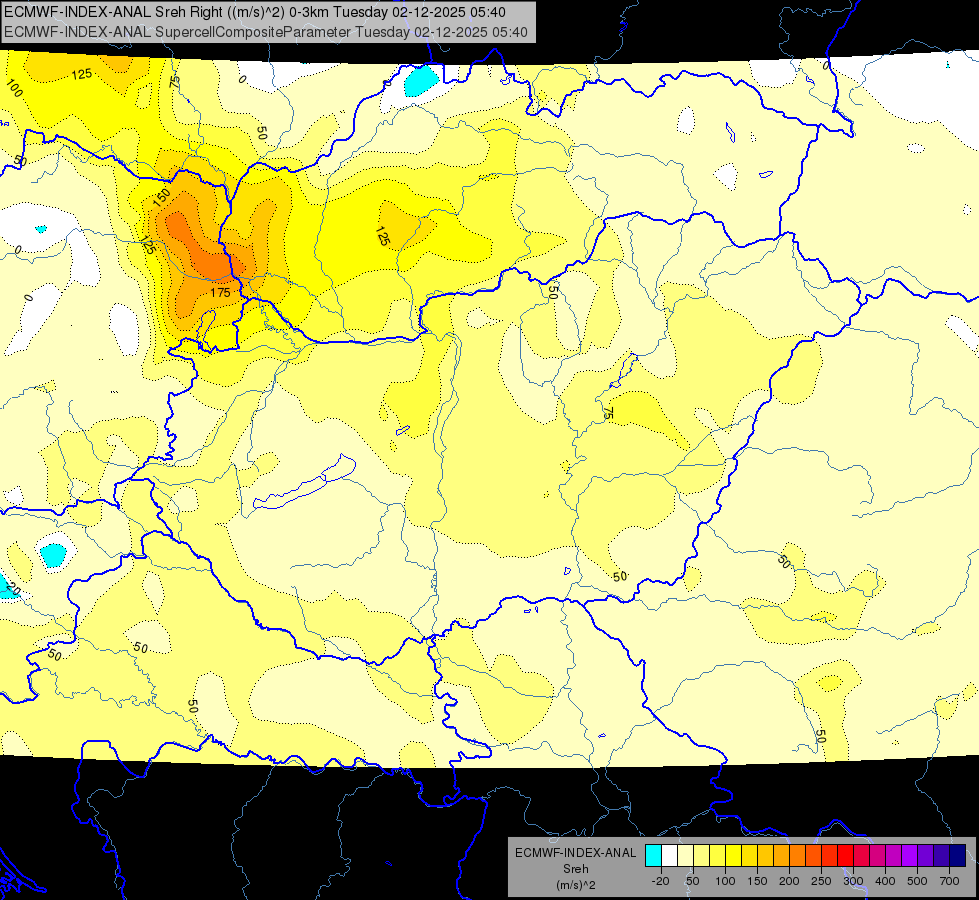Click the 700 legend scale label

click(x=949, y=881)
